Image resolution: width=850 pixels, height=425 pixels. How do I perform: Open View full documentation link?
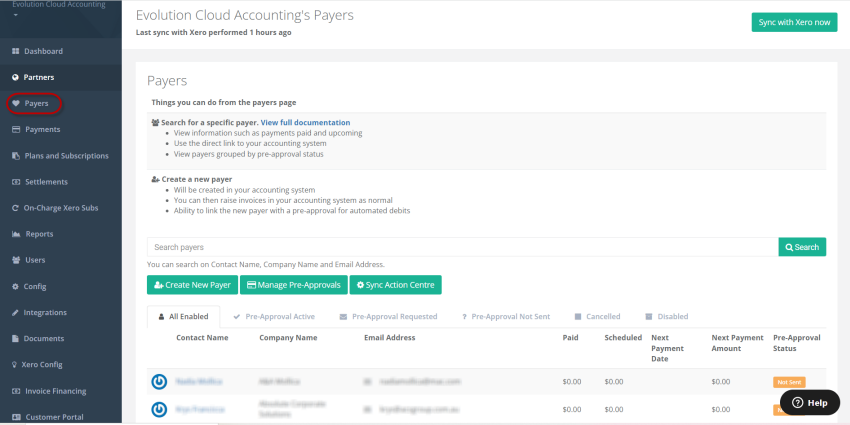pos(305,123)
